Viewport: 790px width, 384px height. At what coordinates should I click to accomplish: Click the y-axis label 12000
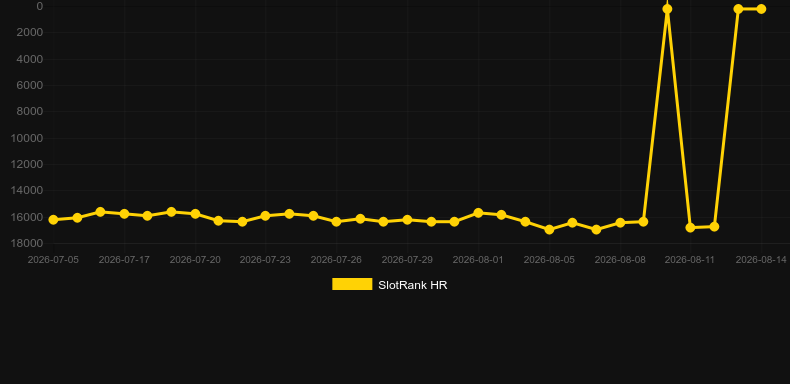(28, 165)
